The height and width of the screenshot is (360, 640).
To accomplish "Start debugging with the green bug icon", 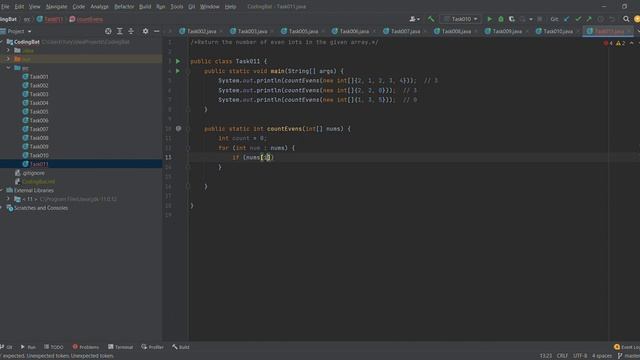I will click(x=501, y=19).
